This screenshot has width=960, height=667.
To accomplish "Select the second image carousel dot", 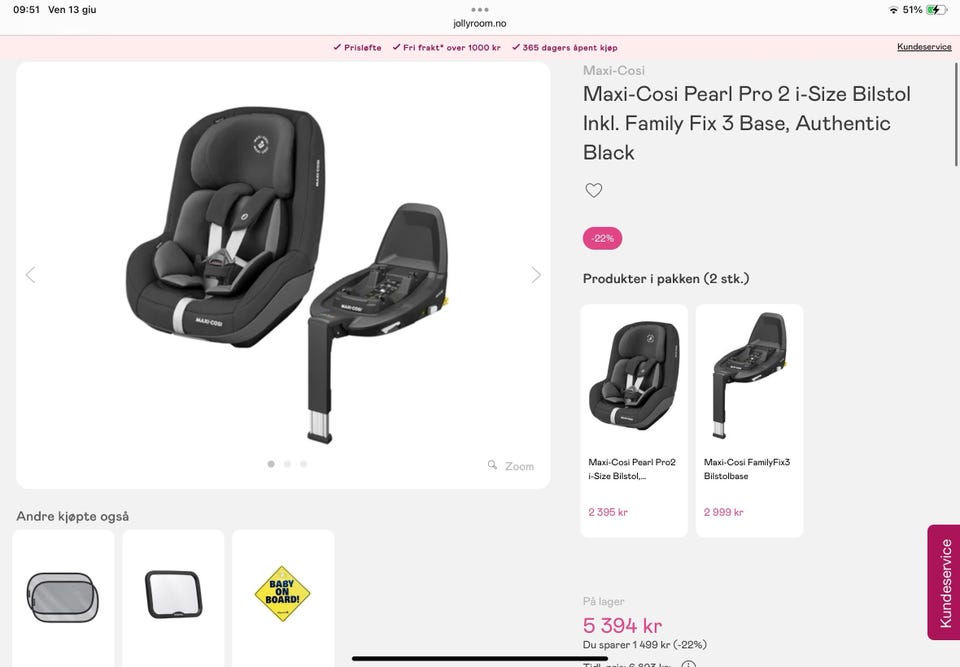I will 287,464.
